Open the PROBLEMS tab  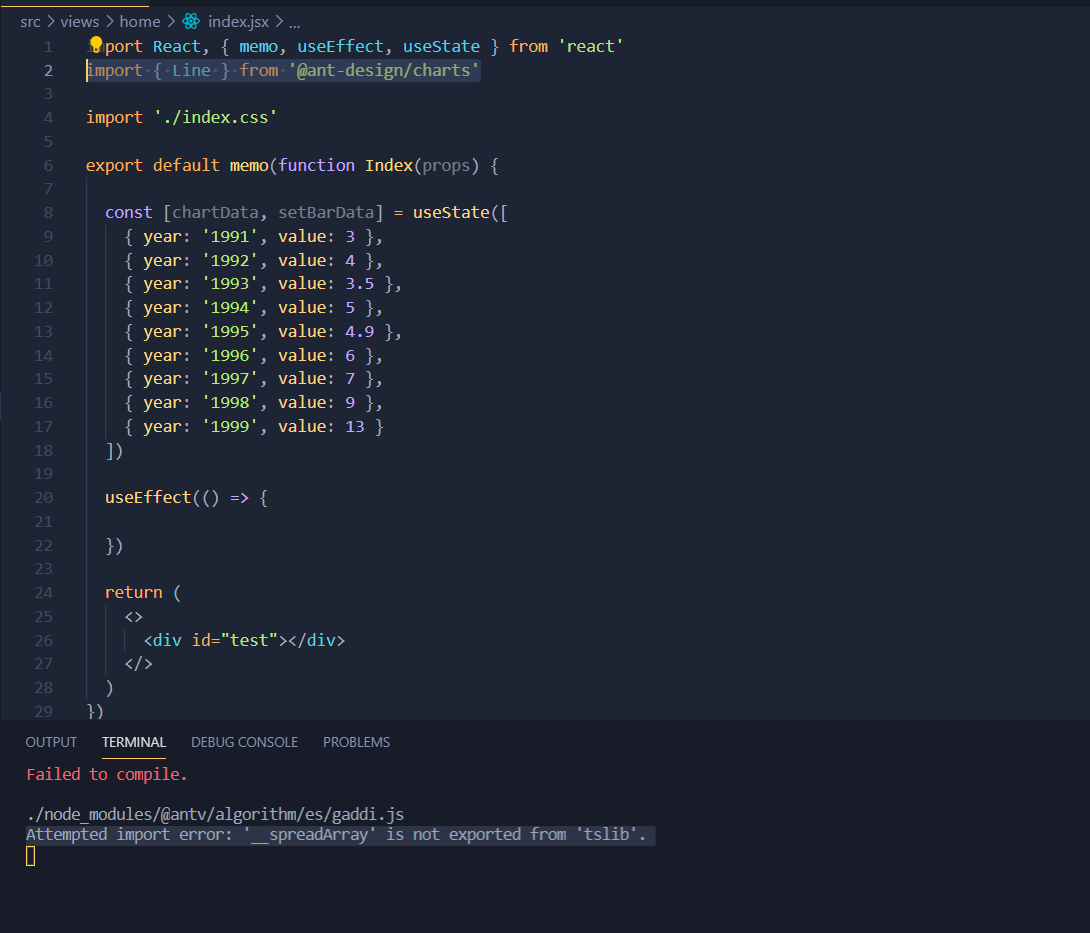tap(356, 742)
